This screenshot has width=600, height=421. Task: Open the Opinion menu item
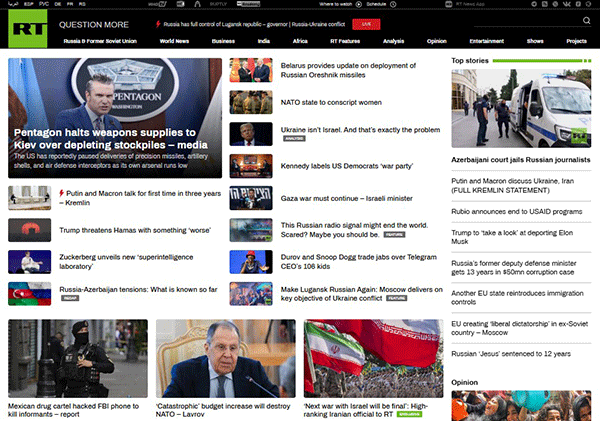pos(437,41)
